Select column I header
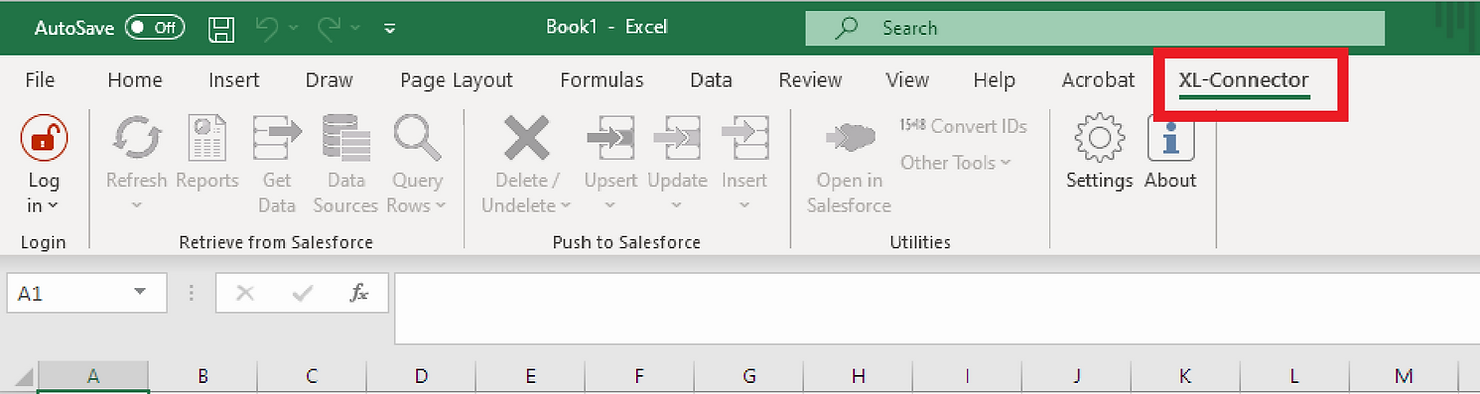This screenshot has height=394, width=1480. coord(967,377)
